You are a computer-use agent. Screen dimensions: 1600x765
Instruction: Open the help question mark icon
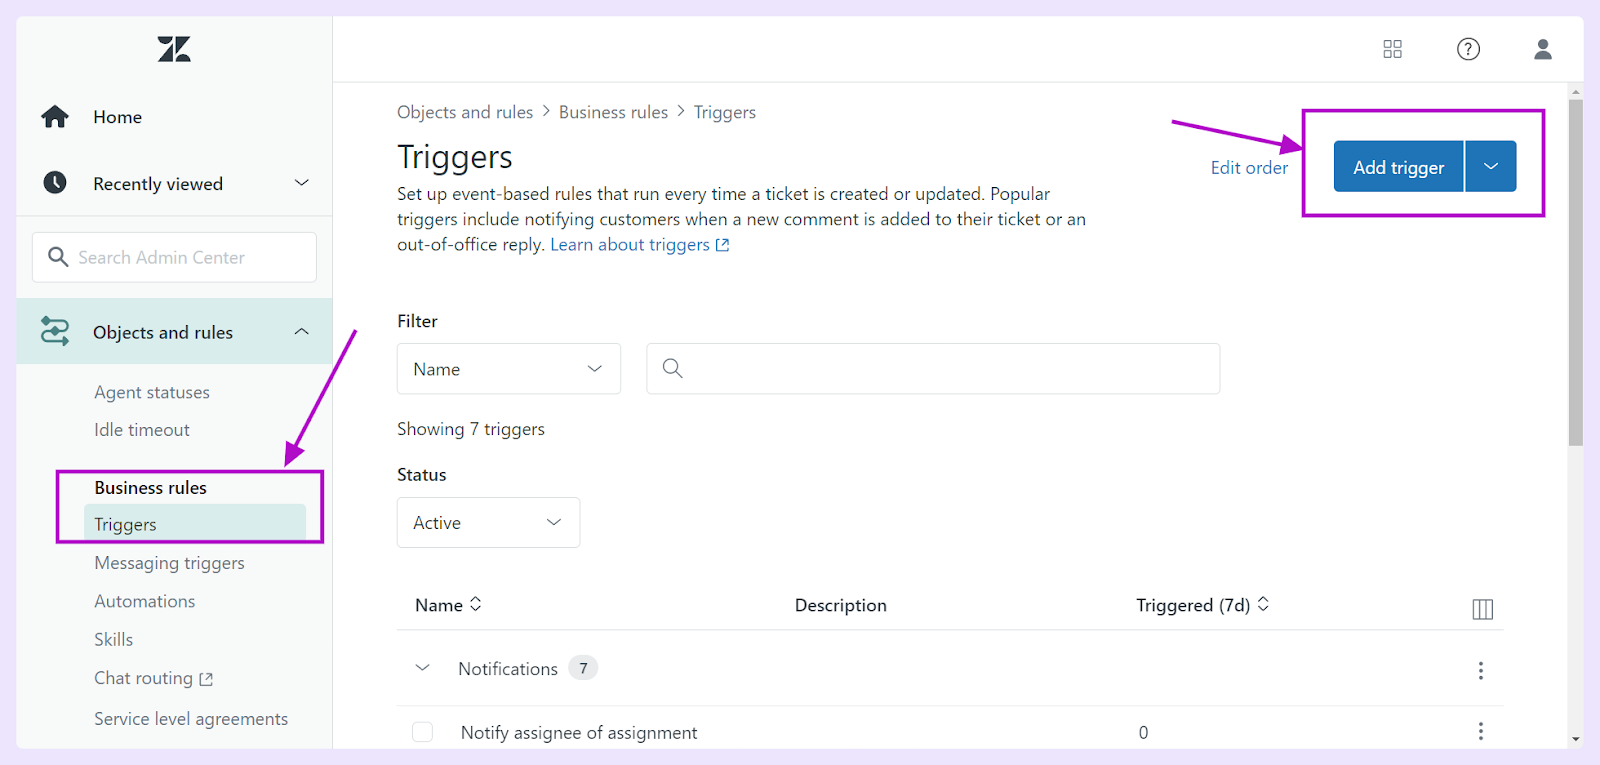(1468, 49)
